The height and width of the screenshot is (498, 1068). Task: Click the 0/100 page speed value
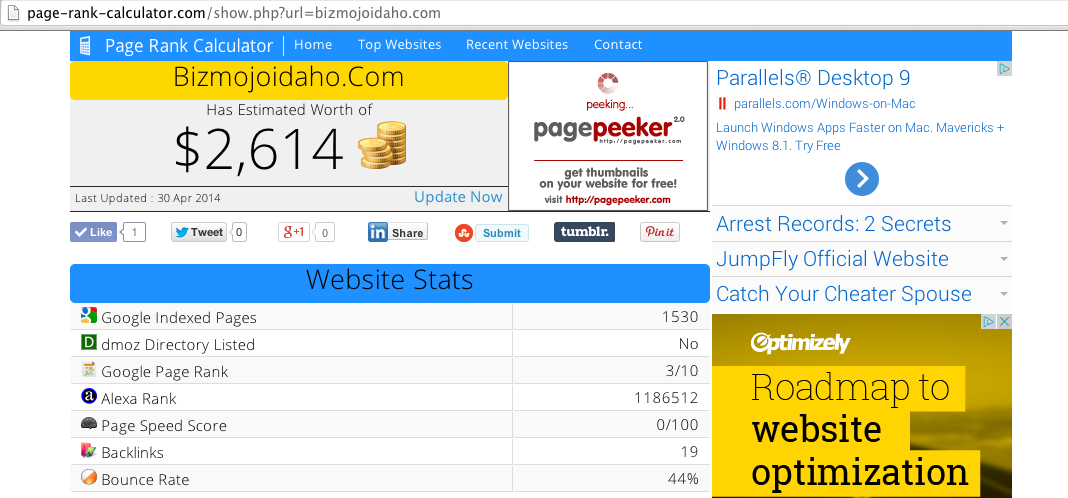tap(678, 425)
